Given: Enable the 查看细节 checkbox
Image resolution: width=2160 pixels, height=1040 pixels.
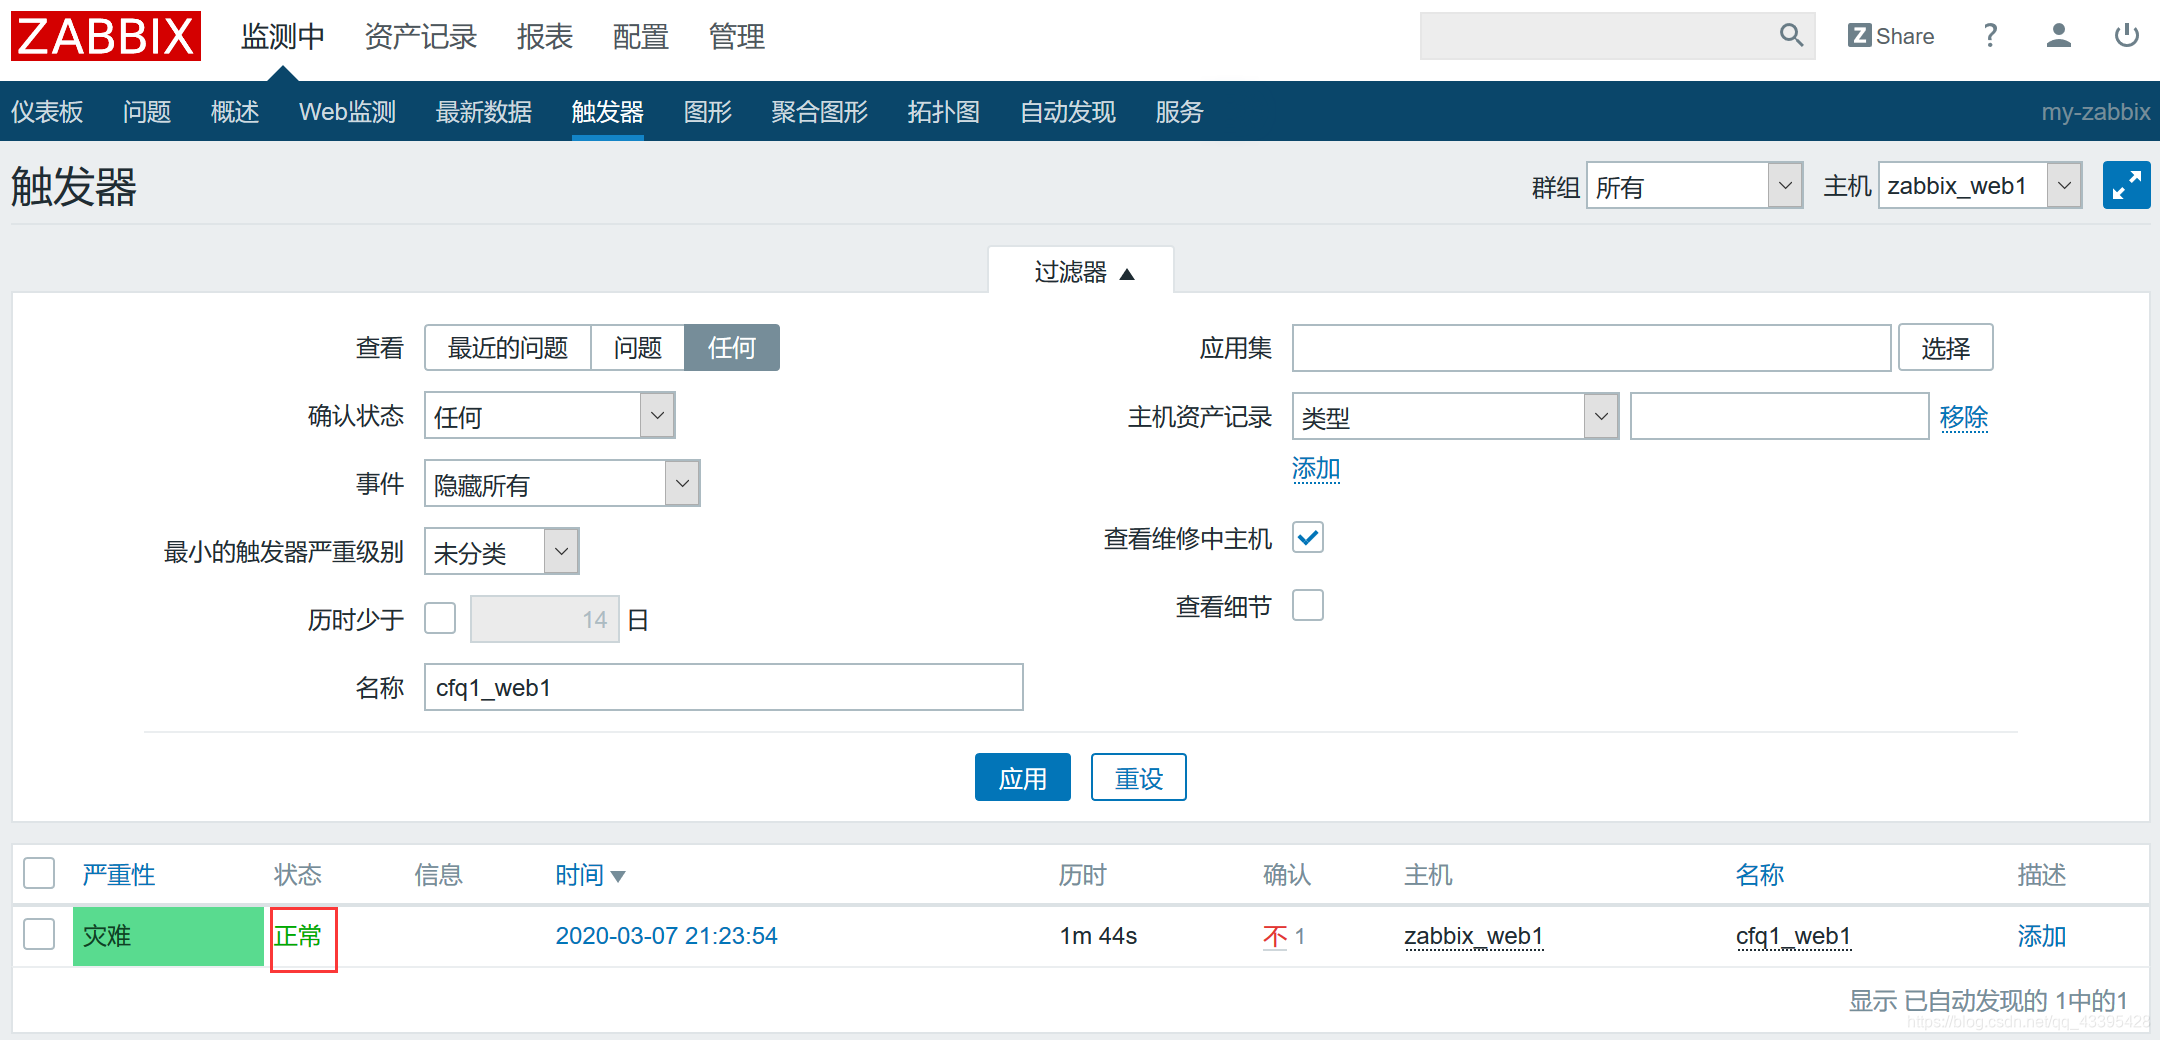Looking at the screenshot, I should click(1308, 606).
